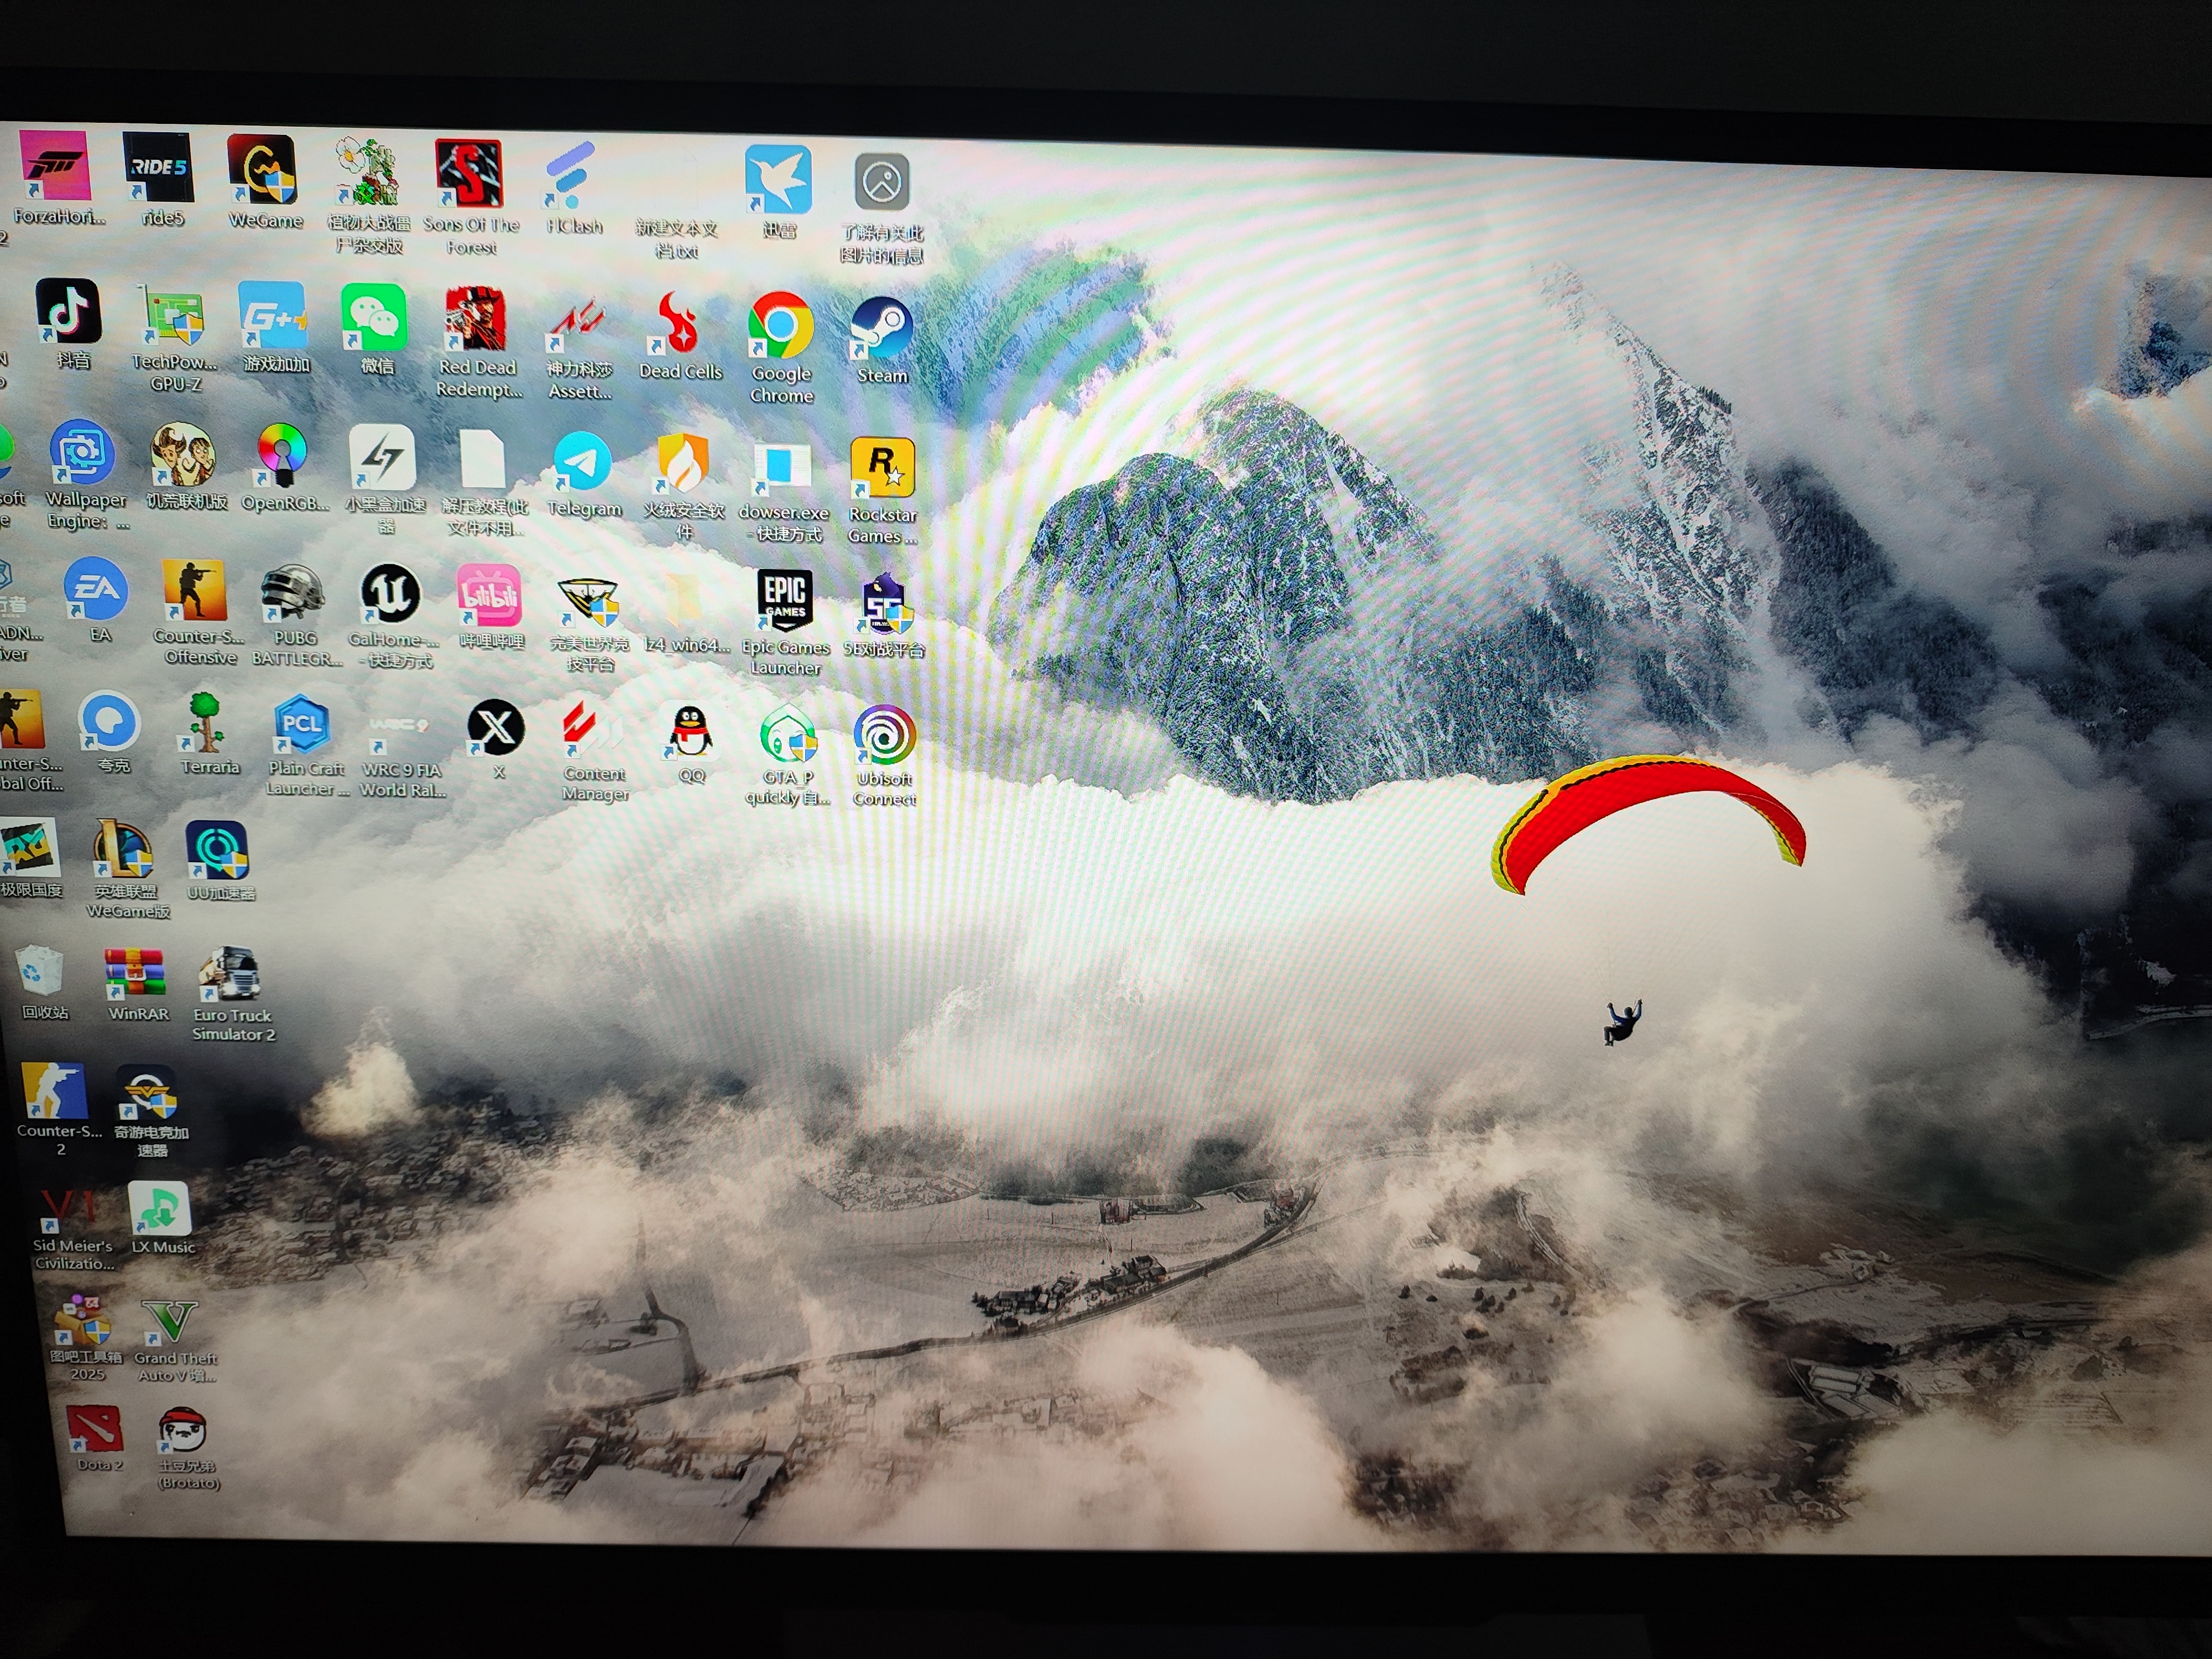Click the Recycle Bin icon
This screenshot has width=2212, height=1659.
pos(41,971)
